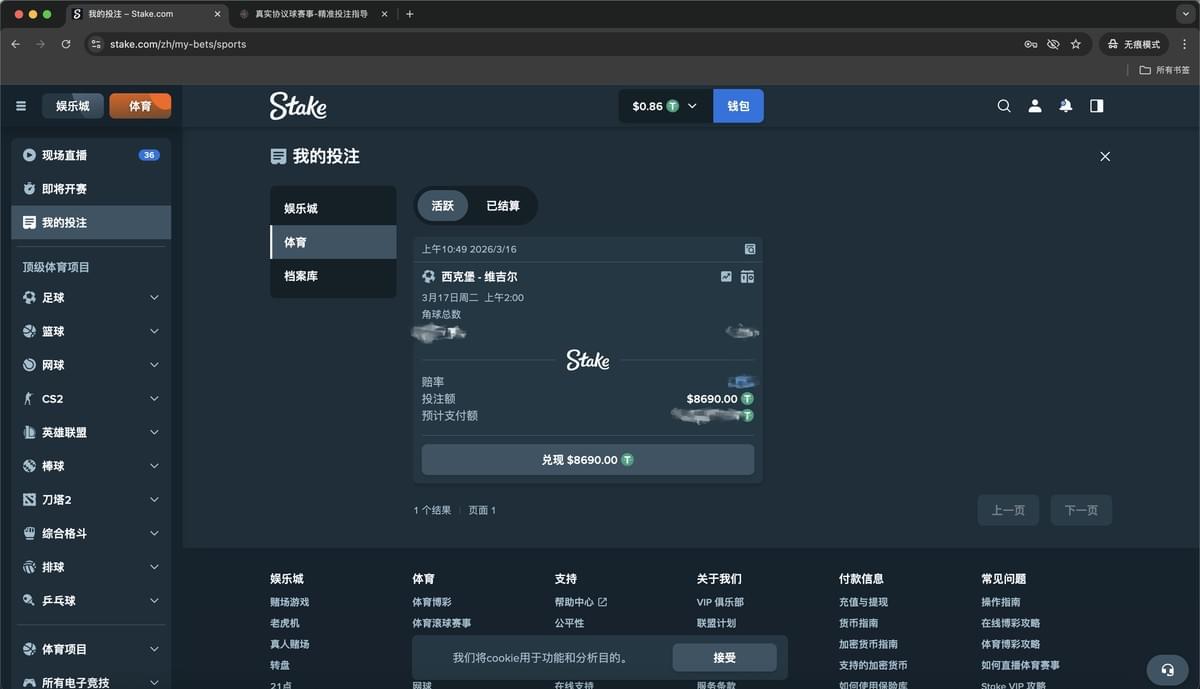Screen dimensions: 1200x689
Task: Switch to the 娱乐城 top toggle
Action: (72, 106)
